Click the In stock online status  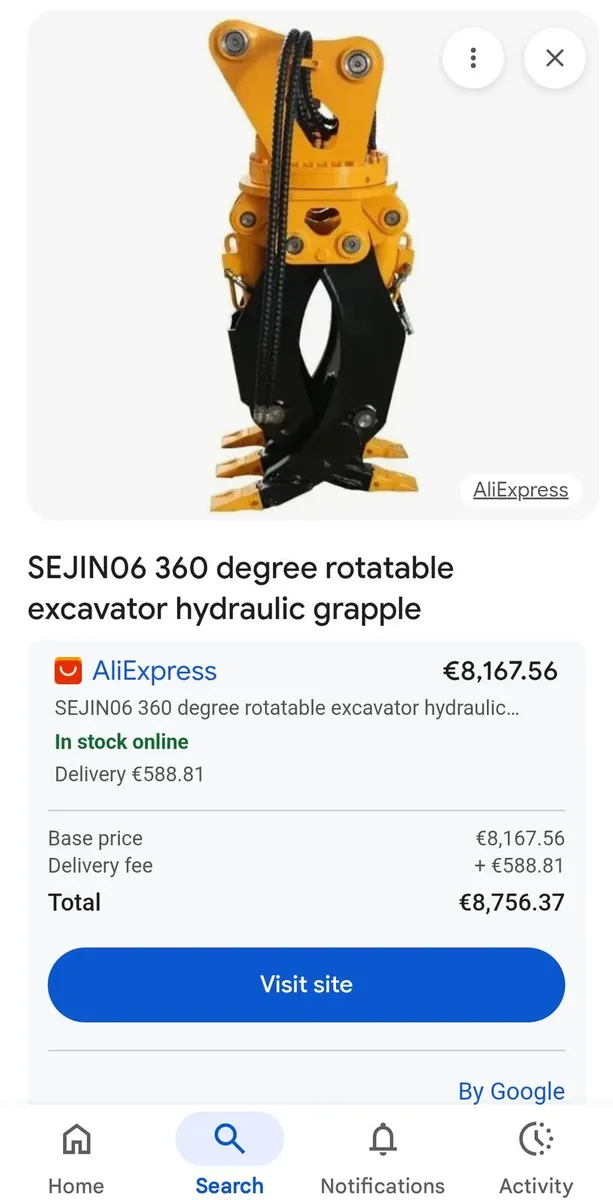point(121,742)
